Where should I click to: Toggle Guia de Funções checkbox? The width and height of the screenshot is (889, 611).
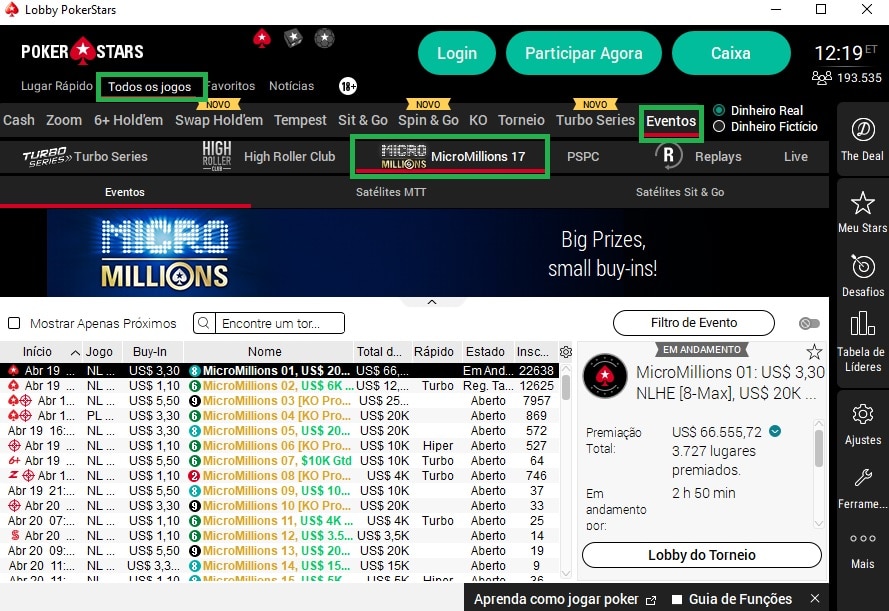point(677,599)
